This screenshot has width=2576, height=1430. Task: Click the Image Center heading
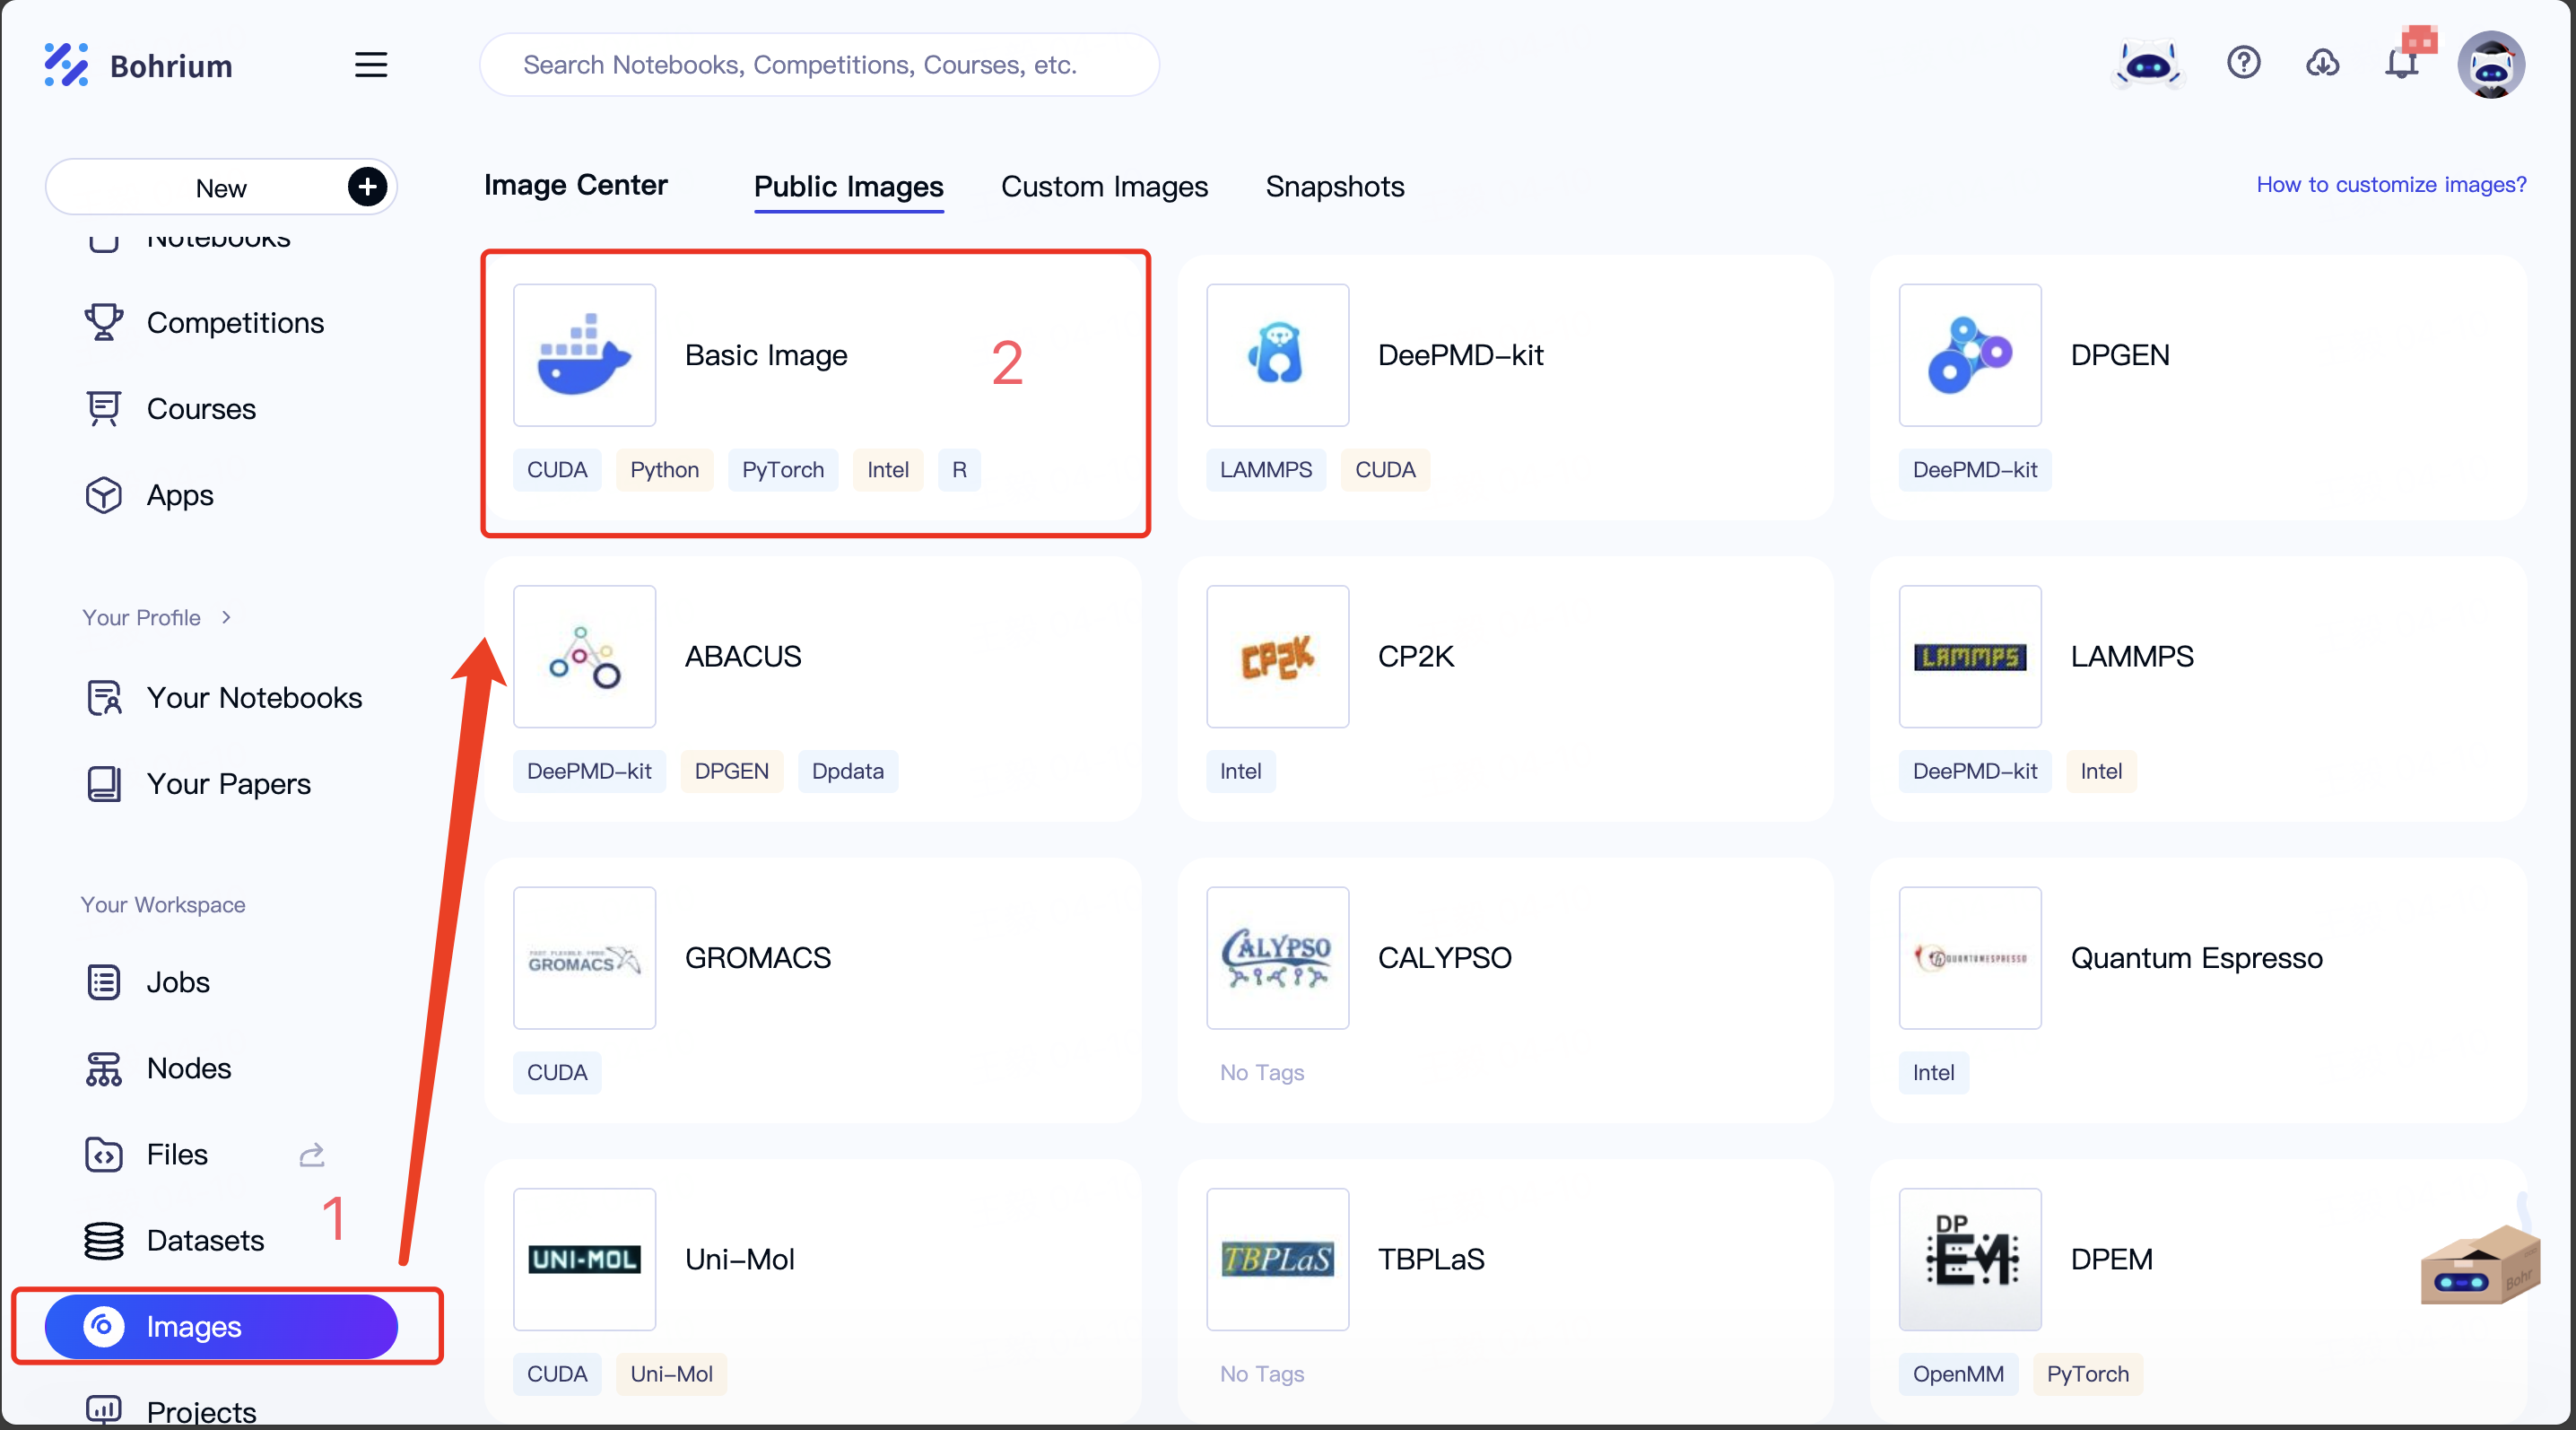[x=575, y=185]
